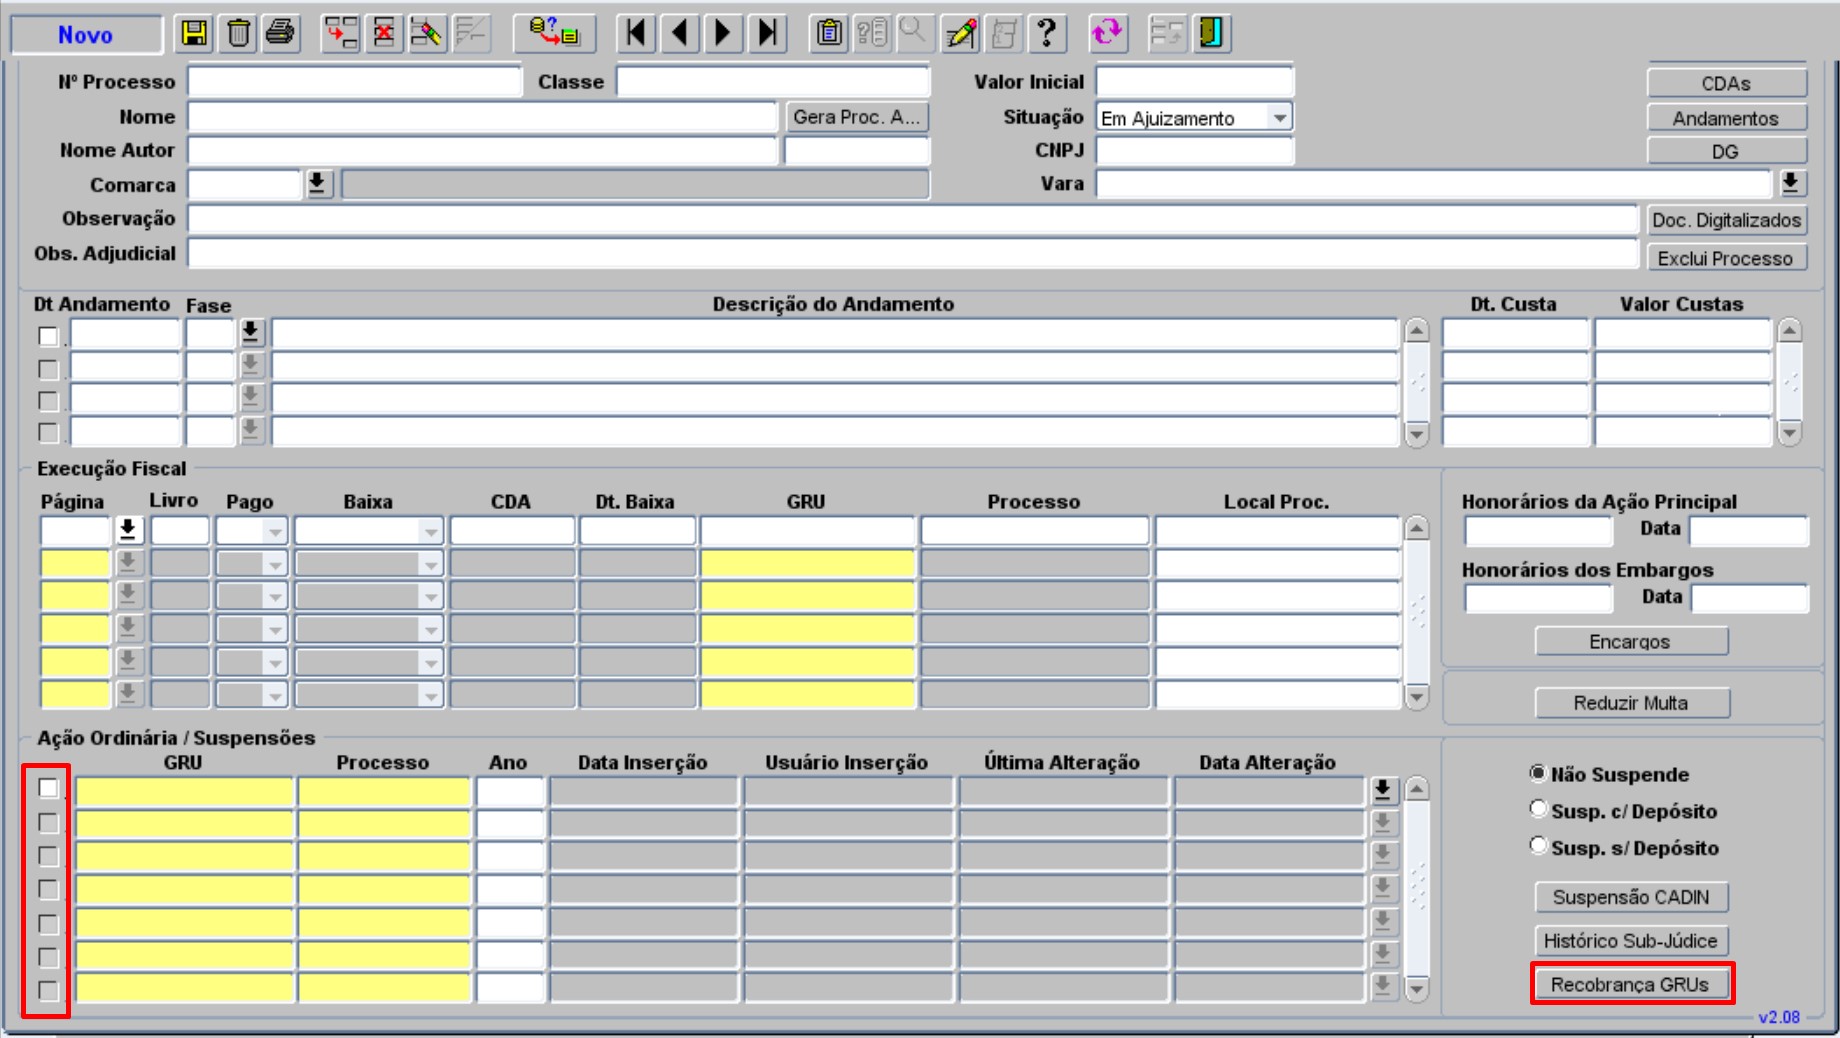
Task: Check the first Dt Andamento row checkbox
Action: (x=48, y=336)
